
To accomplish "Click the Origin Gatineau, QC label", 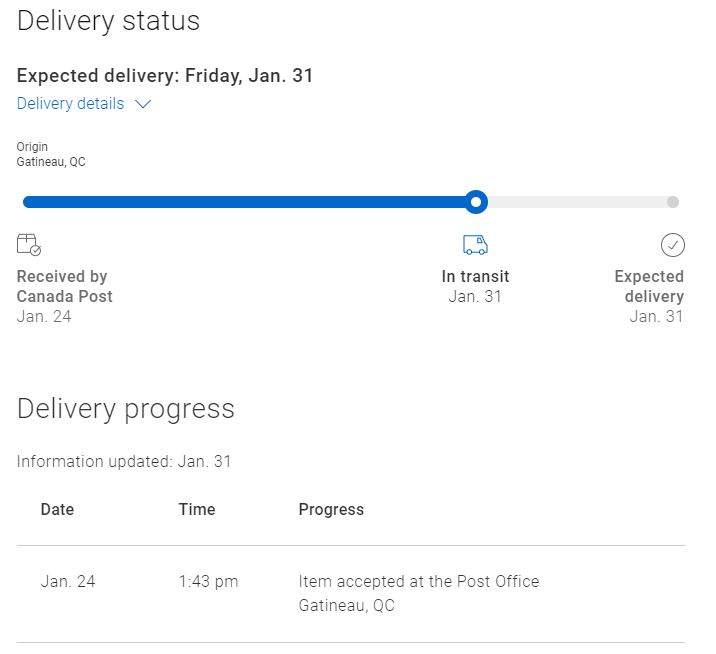I will [x=51, y=154].
